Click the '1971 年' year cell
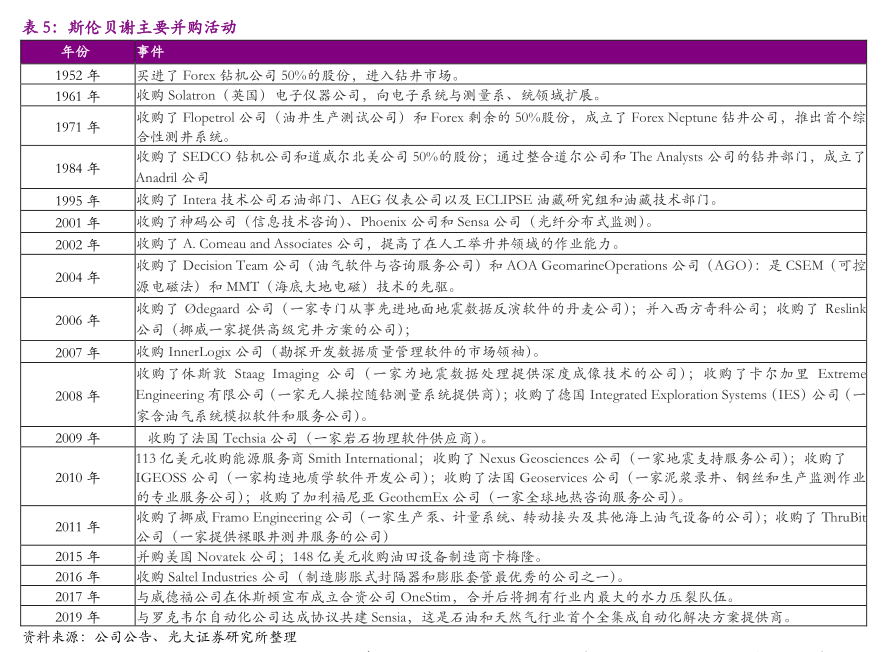Screen dimensions: 883x652 (x=78, y=127)
